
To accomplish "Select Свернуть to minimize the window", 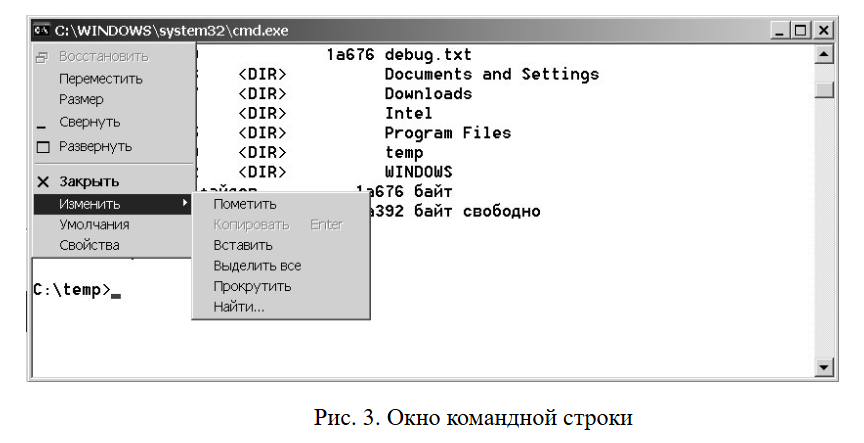I will tap(89, 122).
